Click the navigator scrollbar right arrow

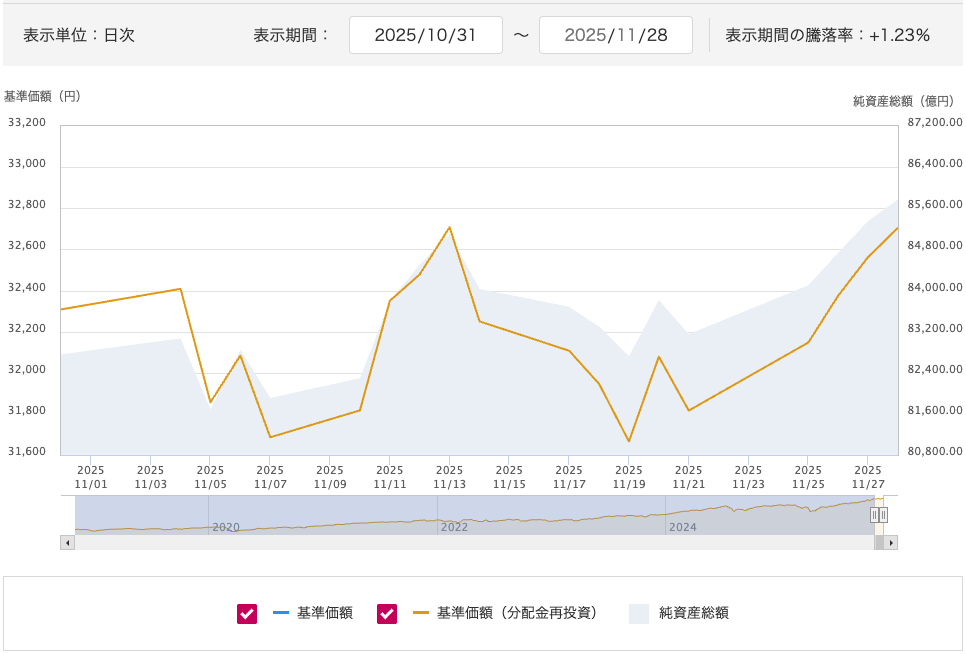(890, 542)
